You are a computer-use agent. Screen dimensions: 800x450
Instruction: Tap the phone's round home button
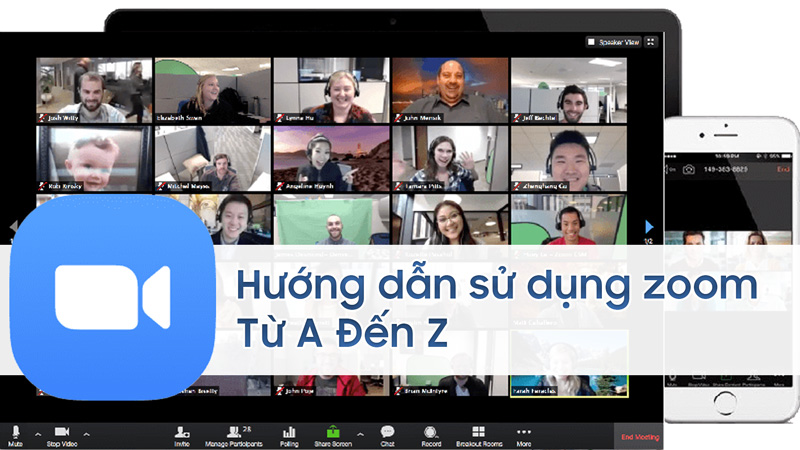[x=725, y=403]
